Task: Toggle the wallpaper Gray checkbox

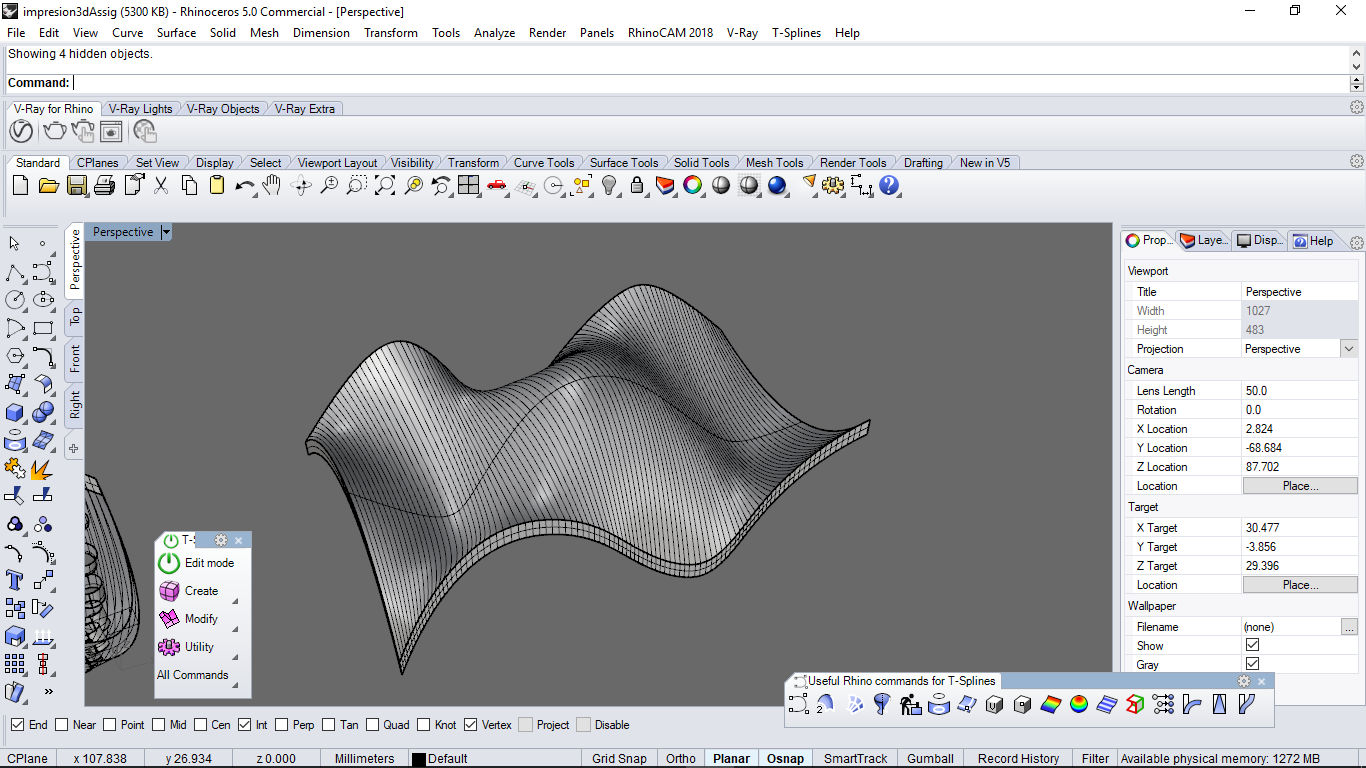Action: click(x=1252, y=665)
